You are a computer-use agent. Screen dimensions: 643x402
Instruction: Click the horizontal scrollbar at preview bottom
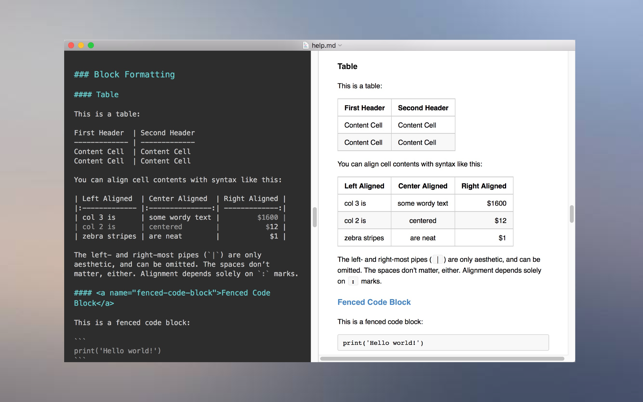click(442, 359)
